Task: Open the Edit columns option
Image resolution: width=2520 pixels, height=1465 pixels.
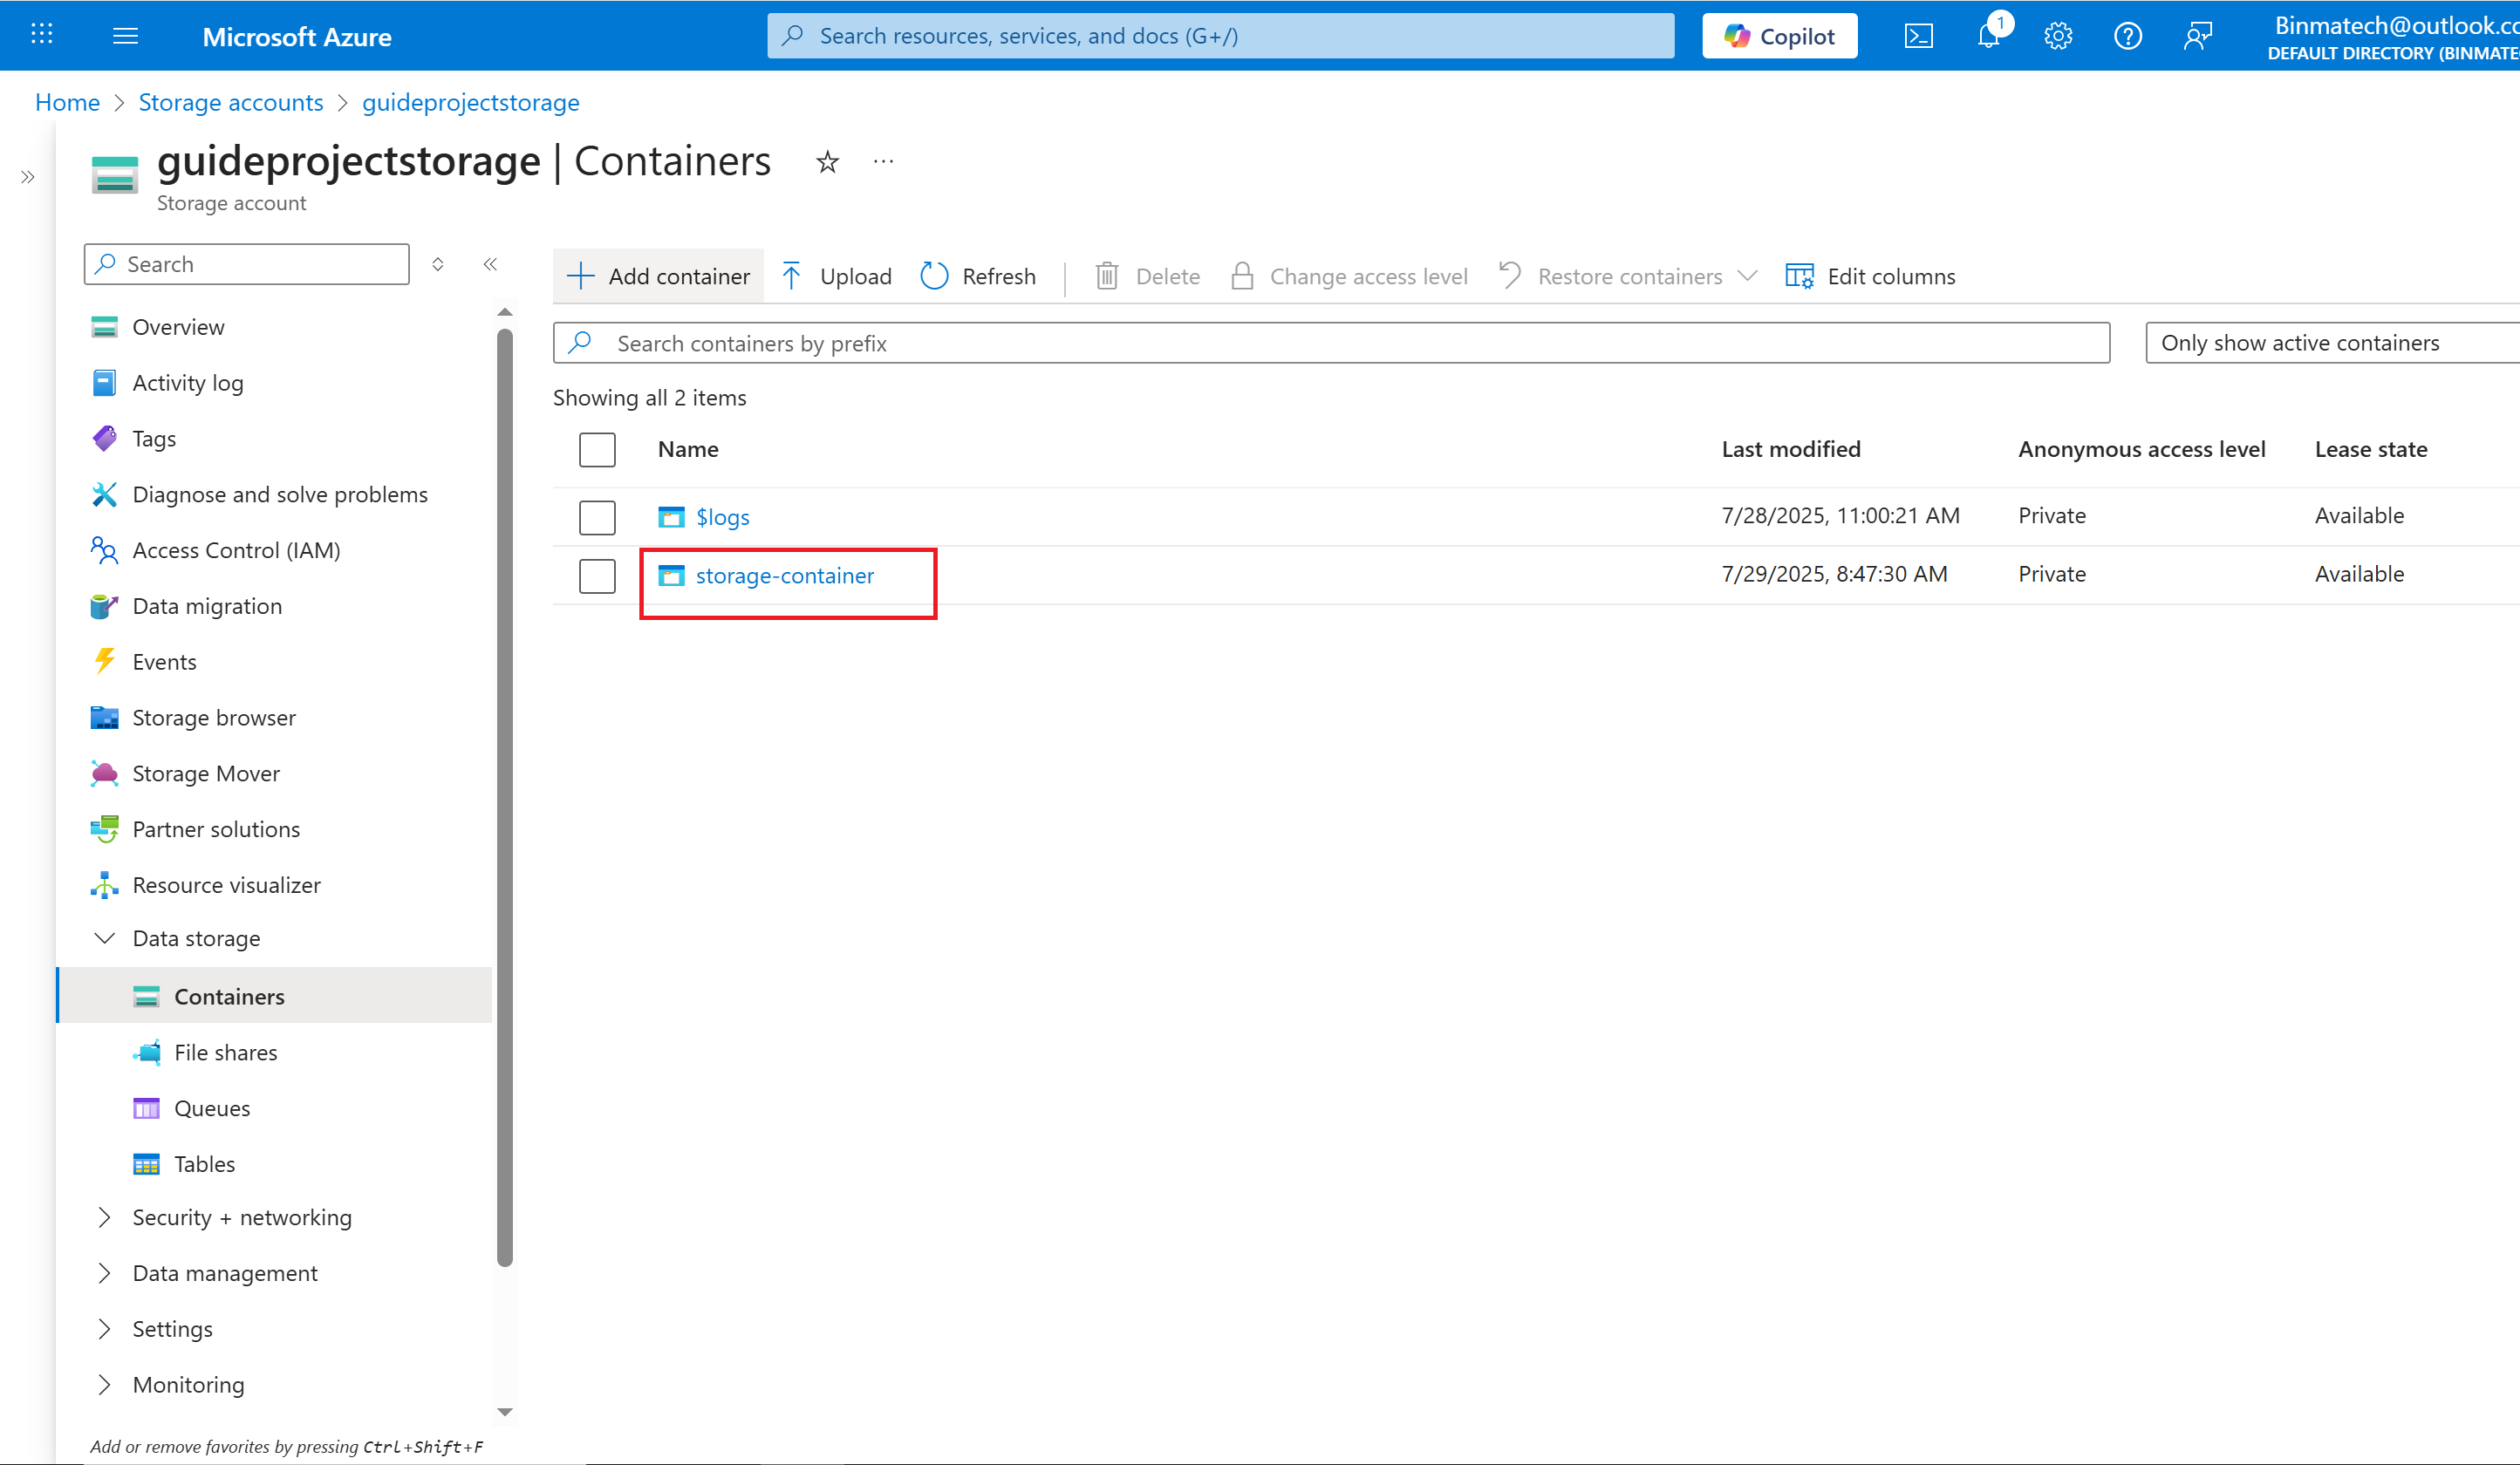Action: 1870,276
